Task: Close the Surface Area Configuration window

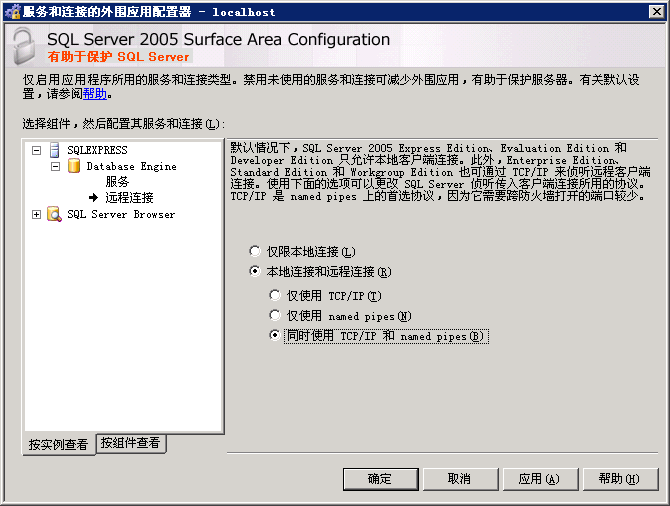Action: [x=656, y=12]
